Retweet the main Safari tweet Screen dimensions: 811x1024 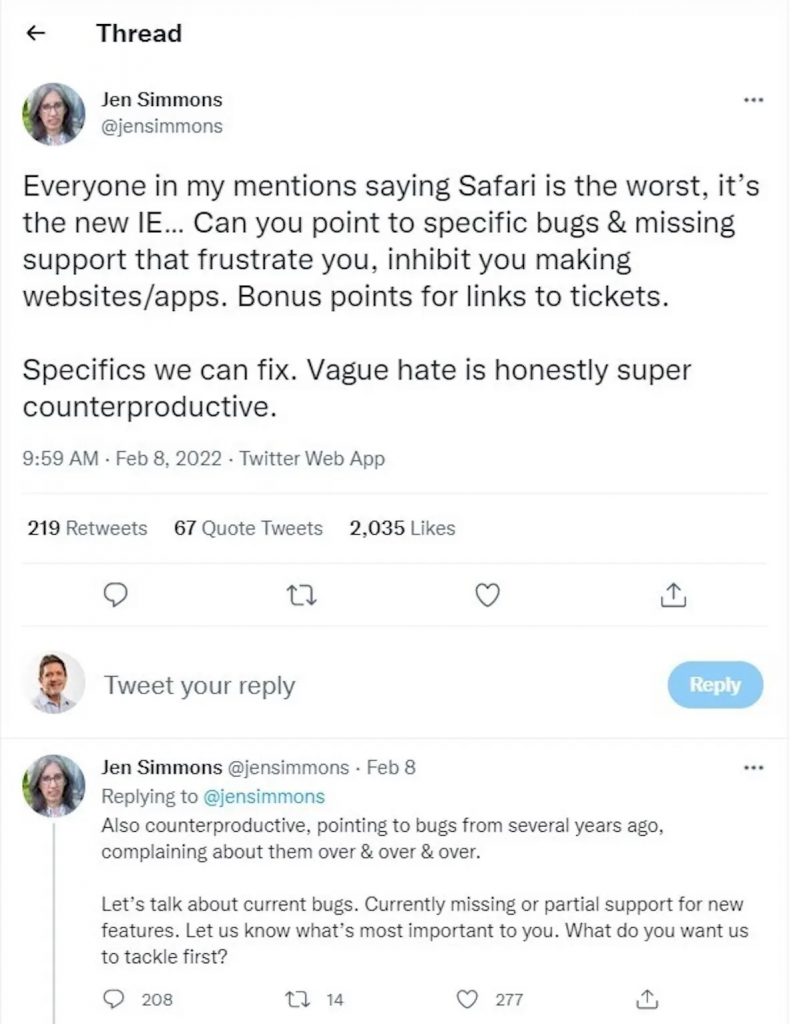pos(299,596)
